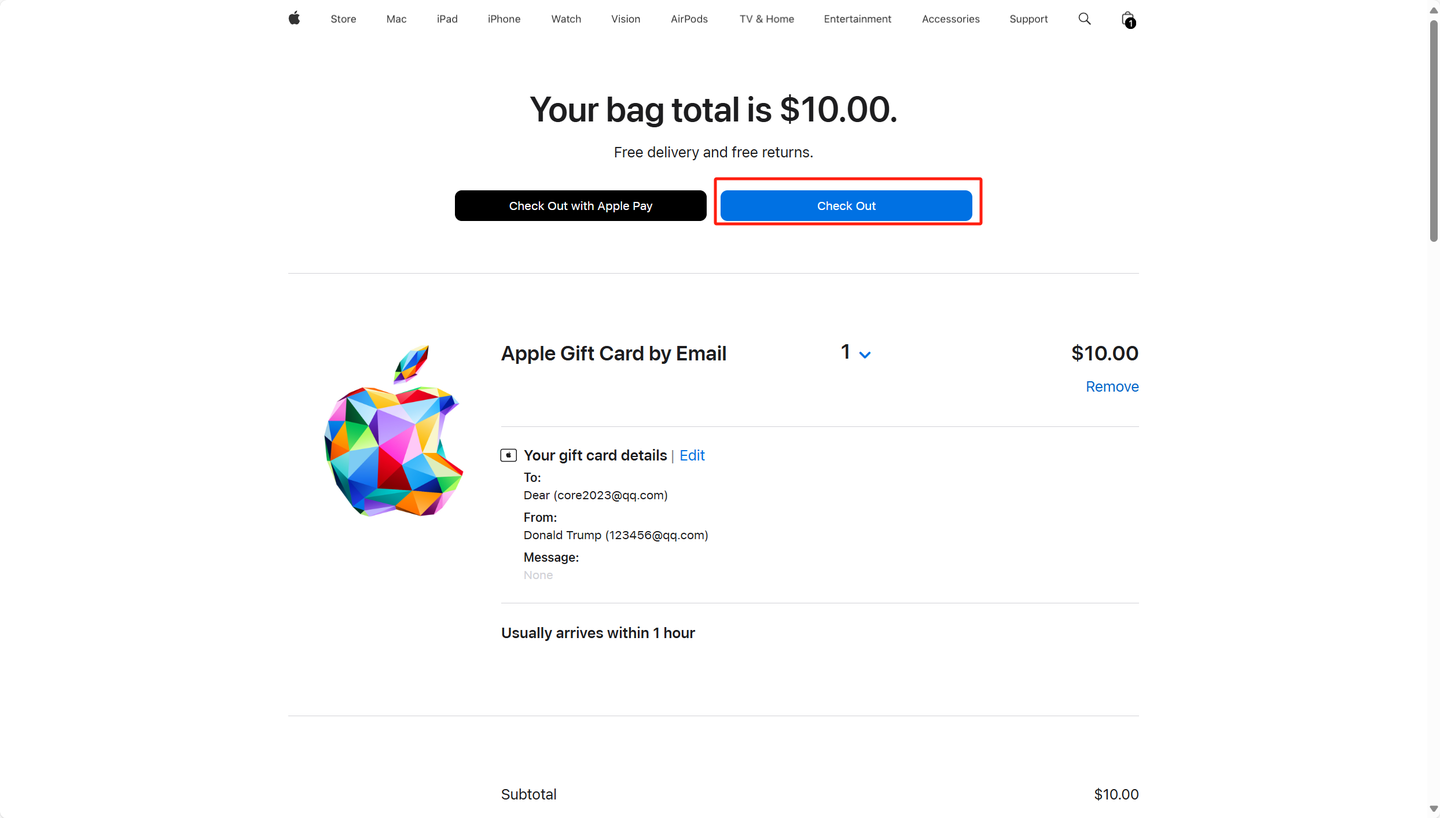Open the search magnifier icon

pos(1084,19)
